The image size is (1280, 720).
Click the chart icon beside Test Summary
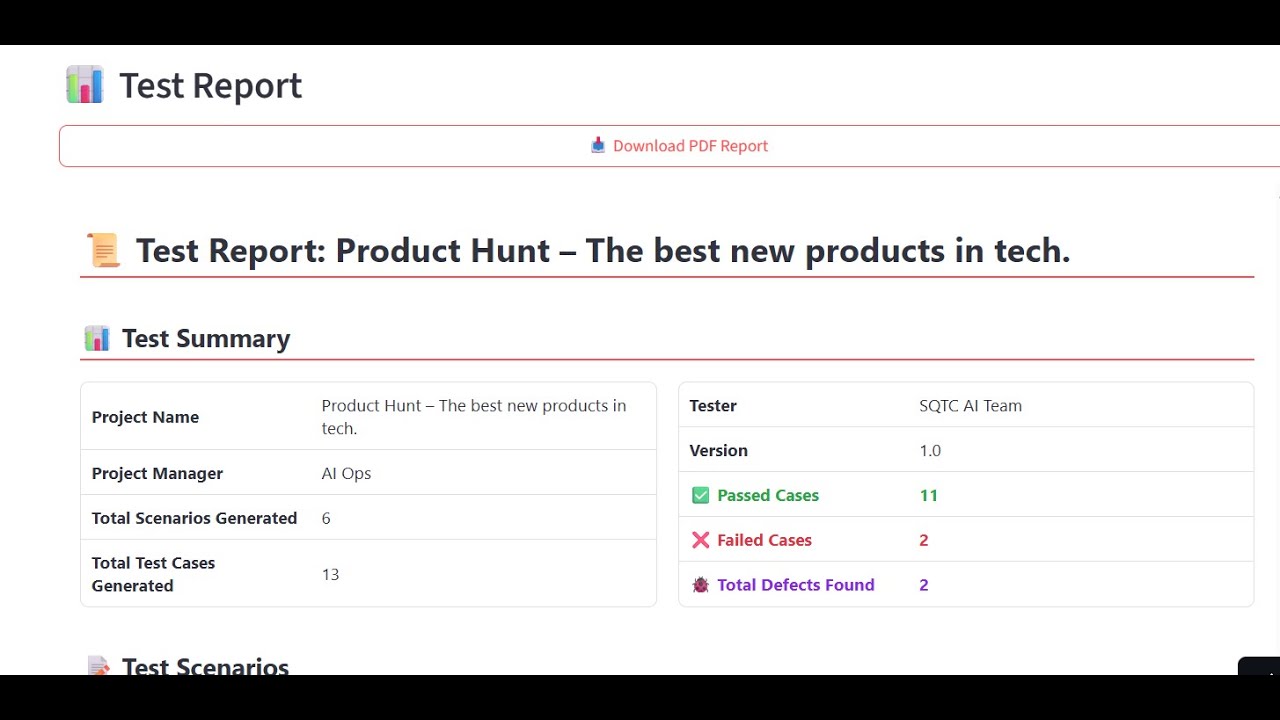[97, 338]
